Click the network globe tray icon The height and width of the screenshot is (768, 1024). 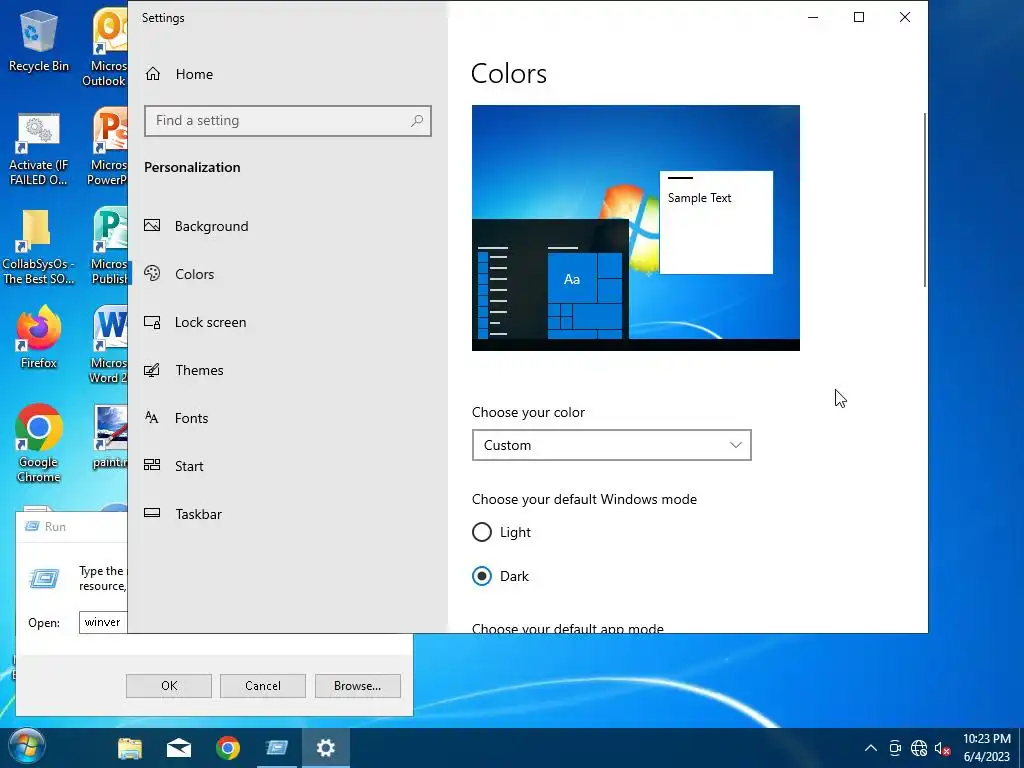coord(919,748)
